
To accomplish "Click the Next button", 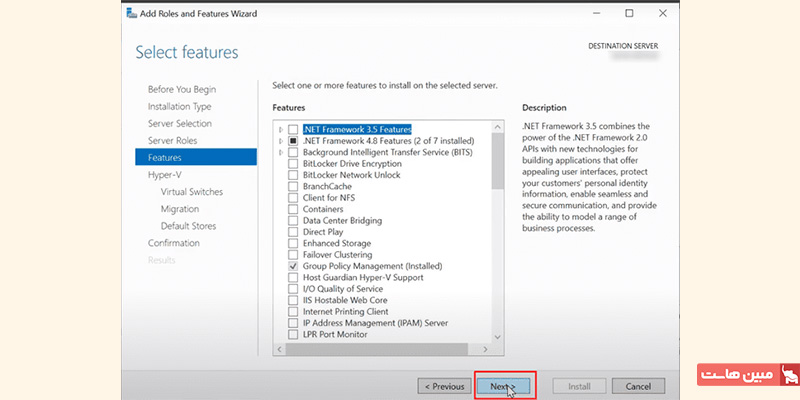I will tap(503, 386).
